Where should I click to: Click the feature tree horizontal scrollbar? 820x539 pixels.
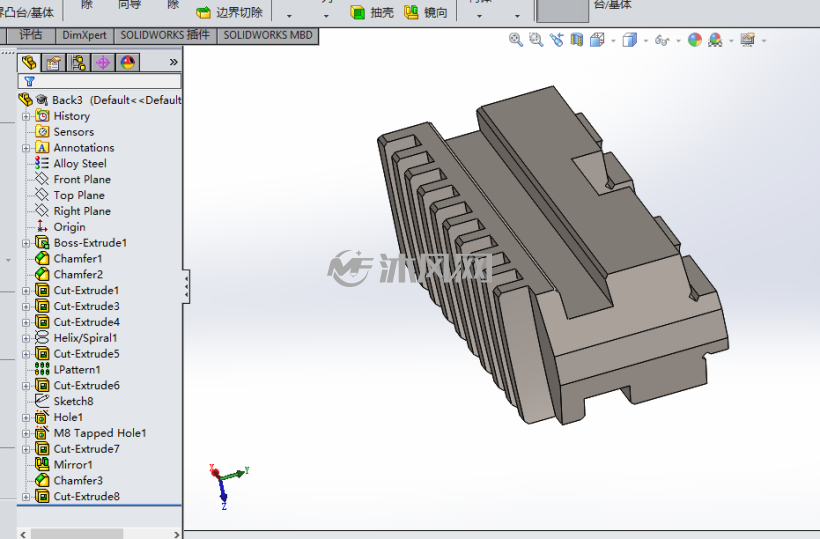pos(77,534)
